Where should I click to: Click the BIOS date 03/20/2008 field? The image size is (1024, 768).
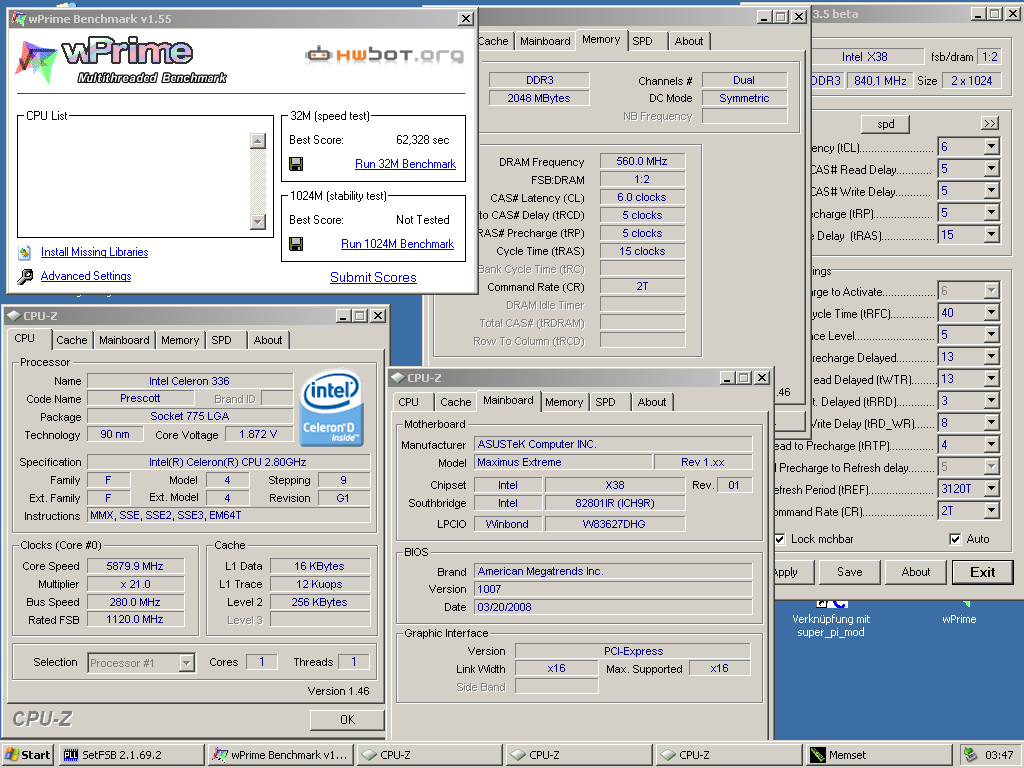tap(613, 607)
